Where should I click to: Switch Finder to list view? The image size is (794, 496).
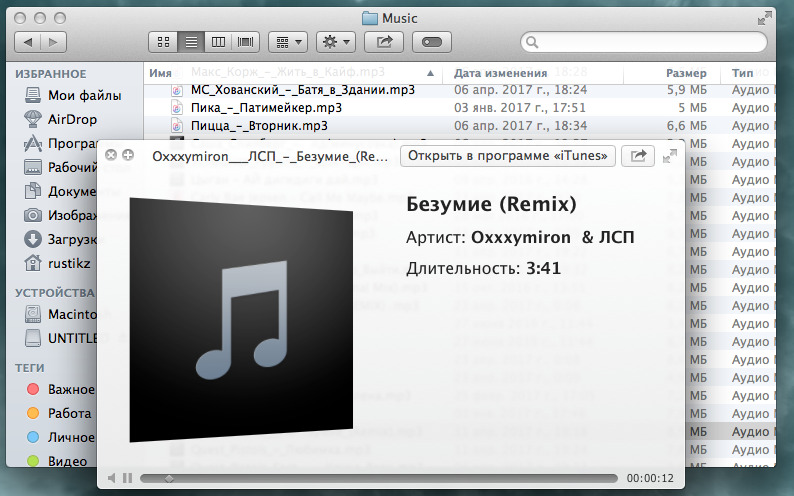(191, 42)
